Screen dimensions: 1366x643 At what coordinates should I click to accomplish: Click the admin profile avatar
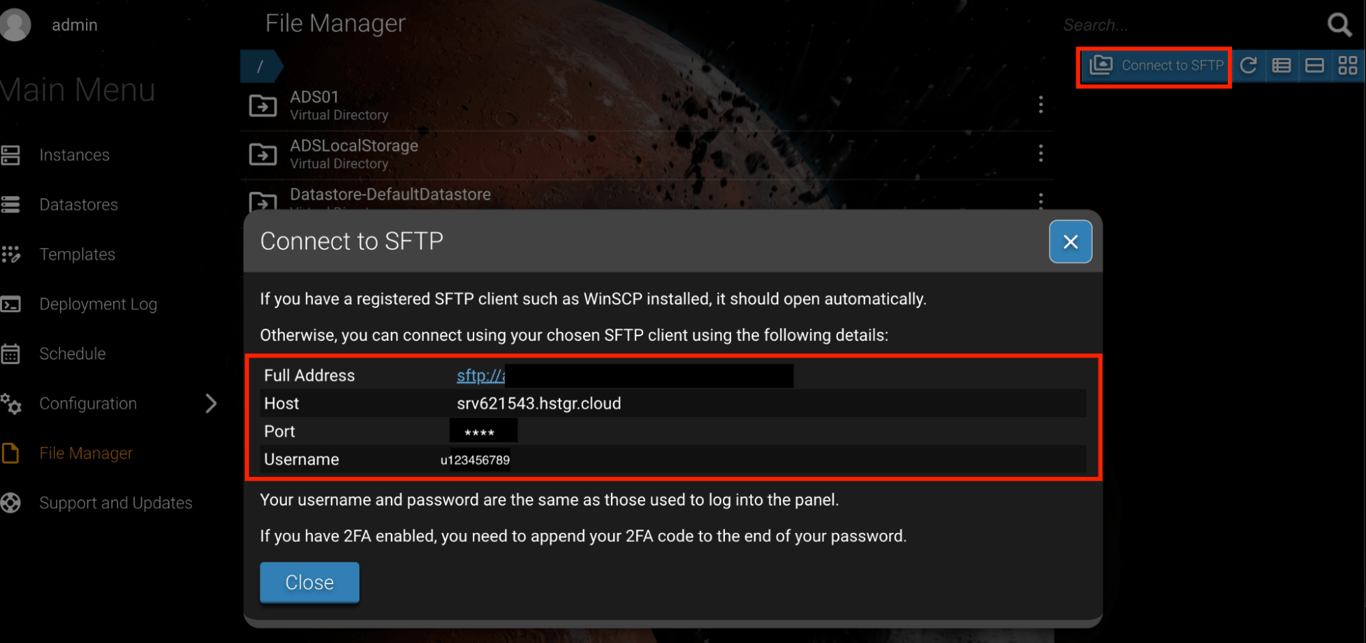tap(14, 24)
